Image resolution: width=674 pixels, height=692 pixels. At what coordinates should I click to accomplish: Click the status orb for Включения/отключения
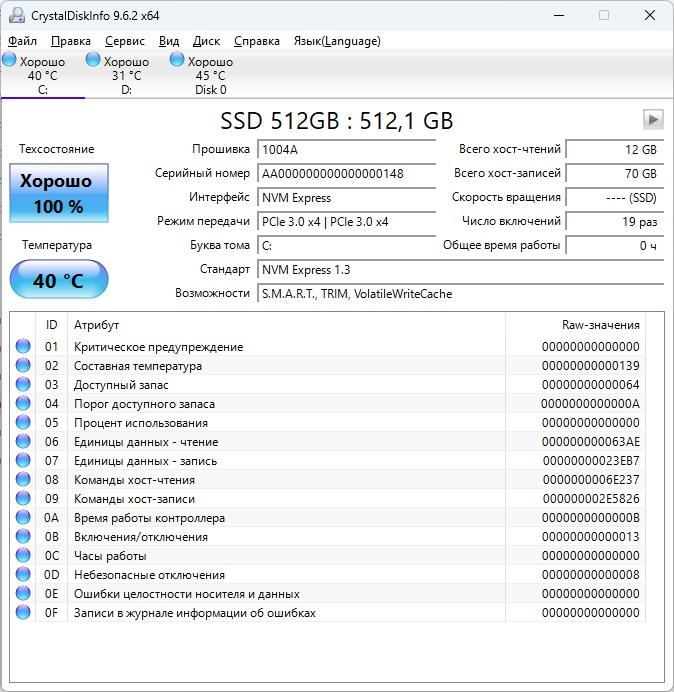click(x=23, y=536)
